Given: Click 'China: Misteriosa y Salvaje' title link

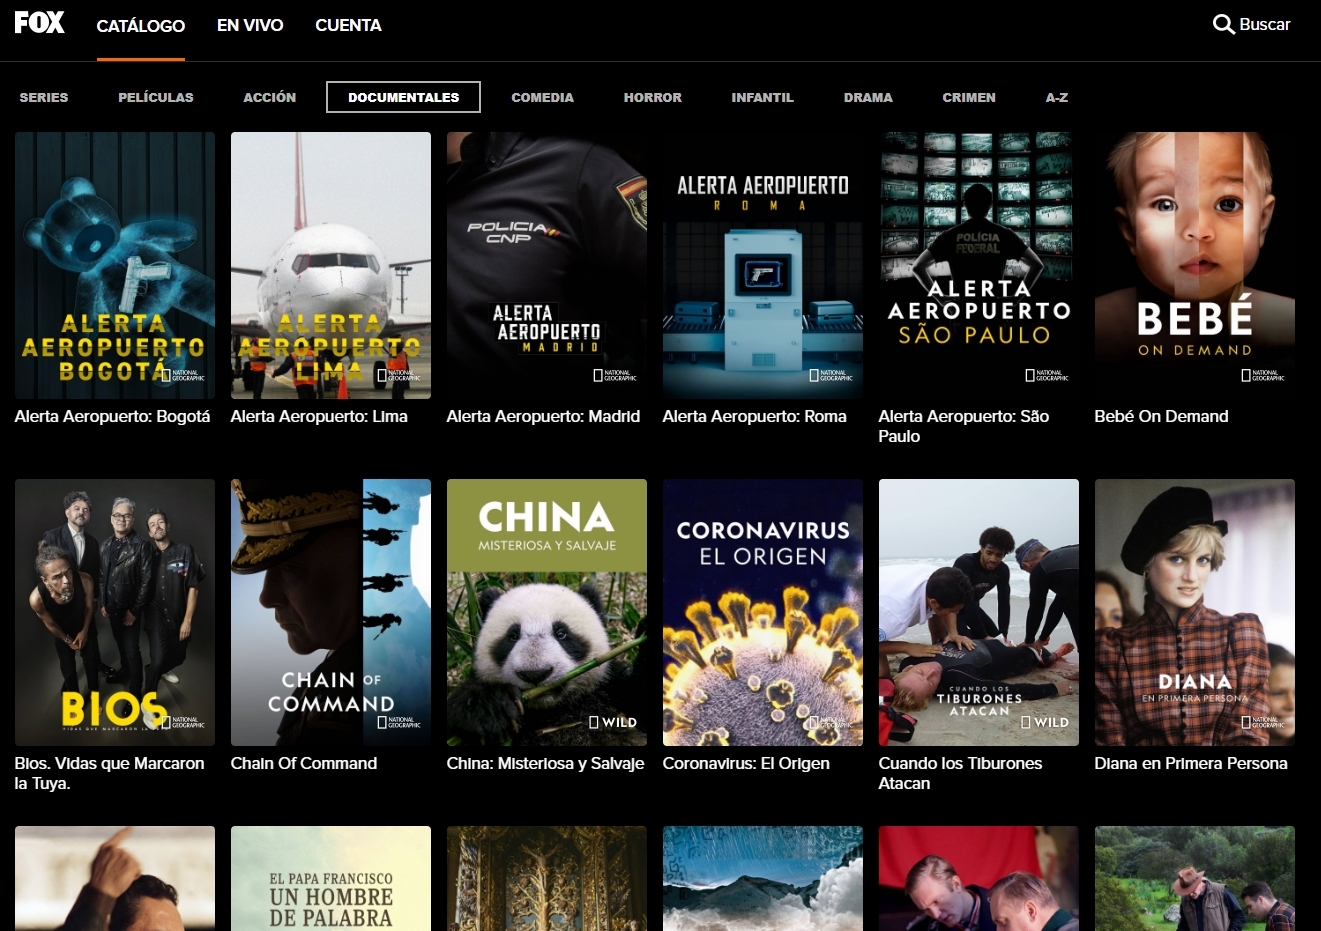Looking at the screenshot, I should (x=546, y=764).
